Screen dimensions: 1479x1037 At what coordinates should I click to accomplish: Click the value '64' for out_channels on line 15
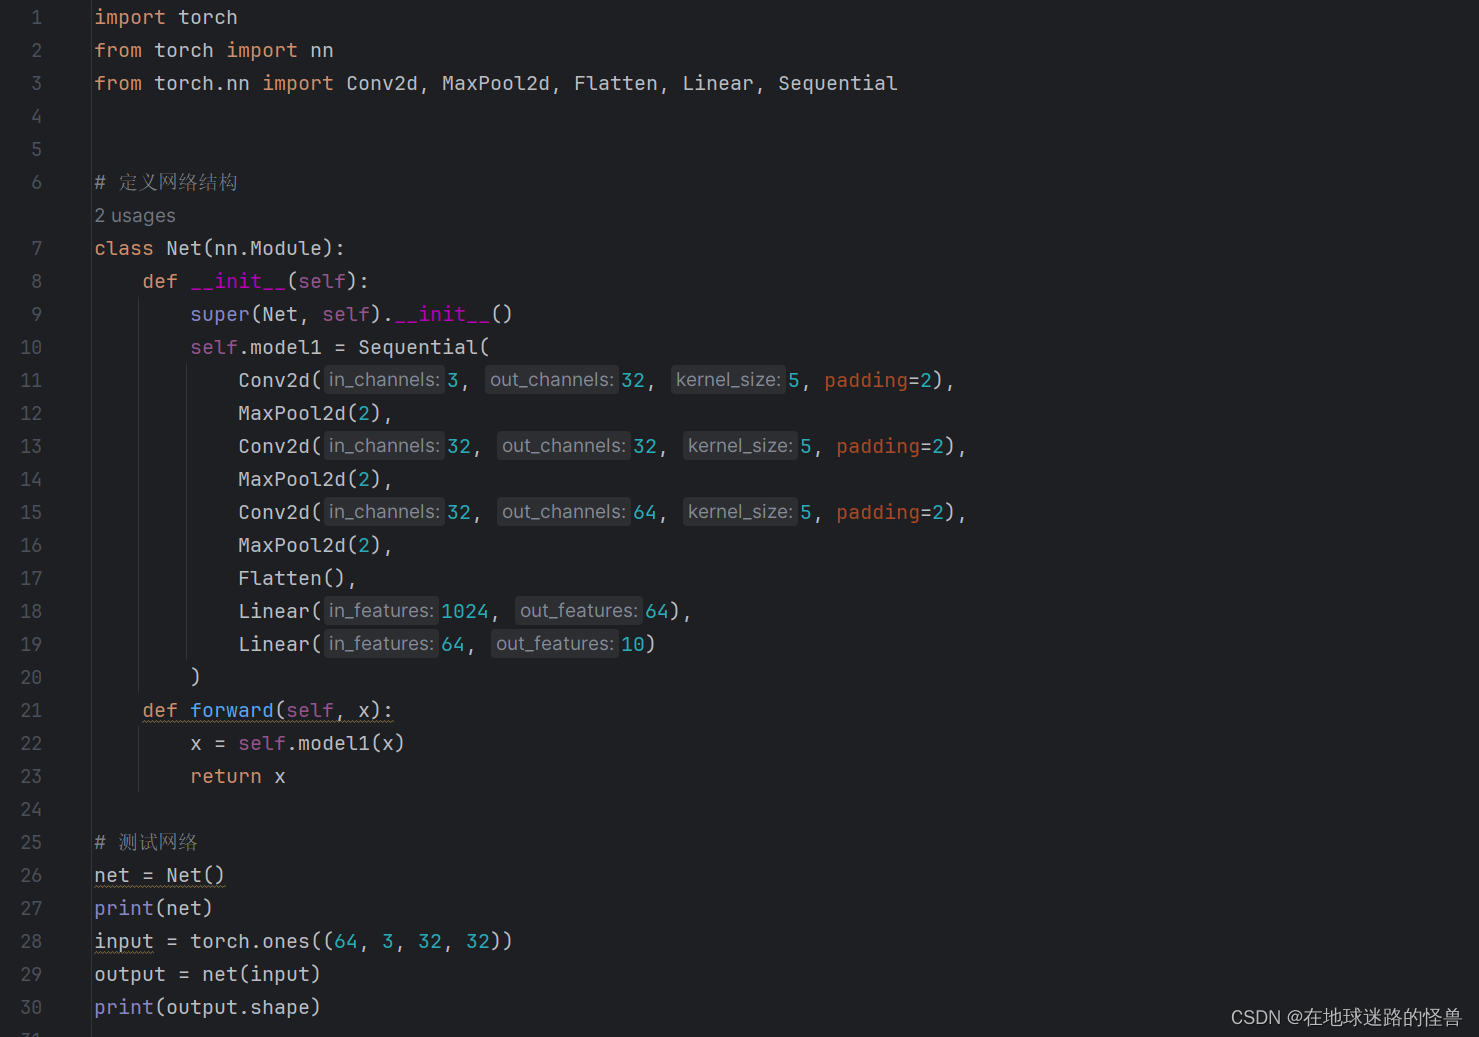click(645, 512)
